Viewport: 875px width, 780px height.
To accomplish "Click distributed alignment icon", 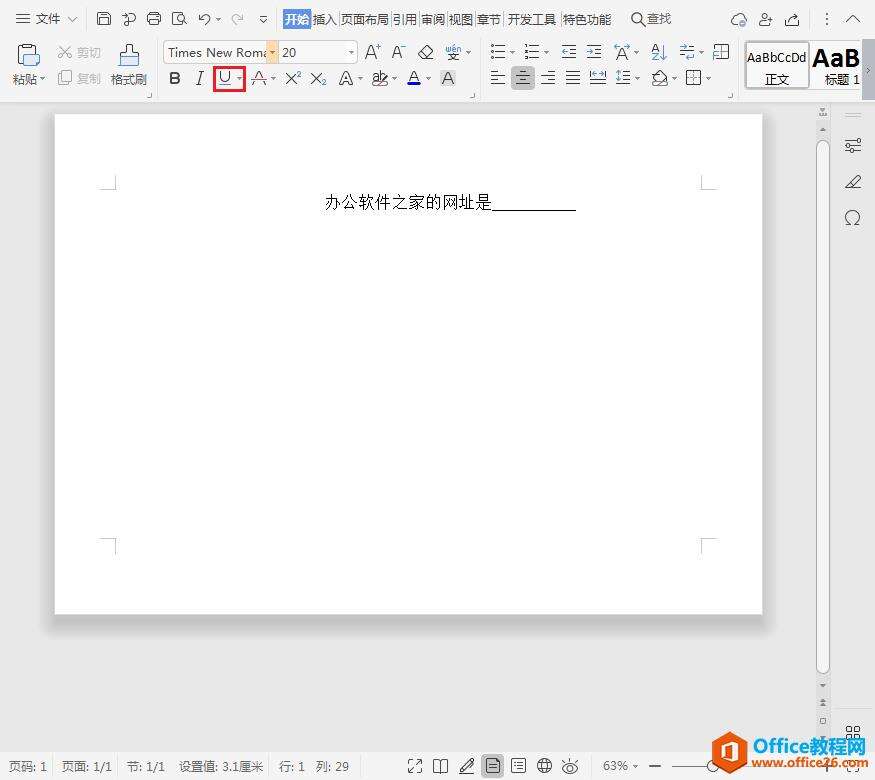I will (x=598, y=78).
